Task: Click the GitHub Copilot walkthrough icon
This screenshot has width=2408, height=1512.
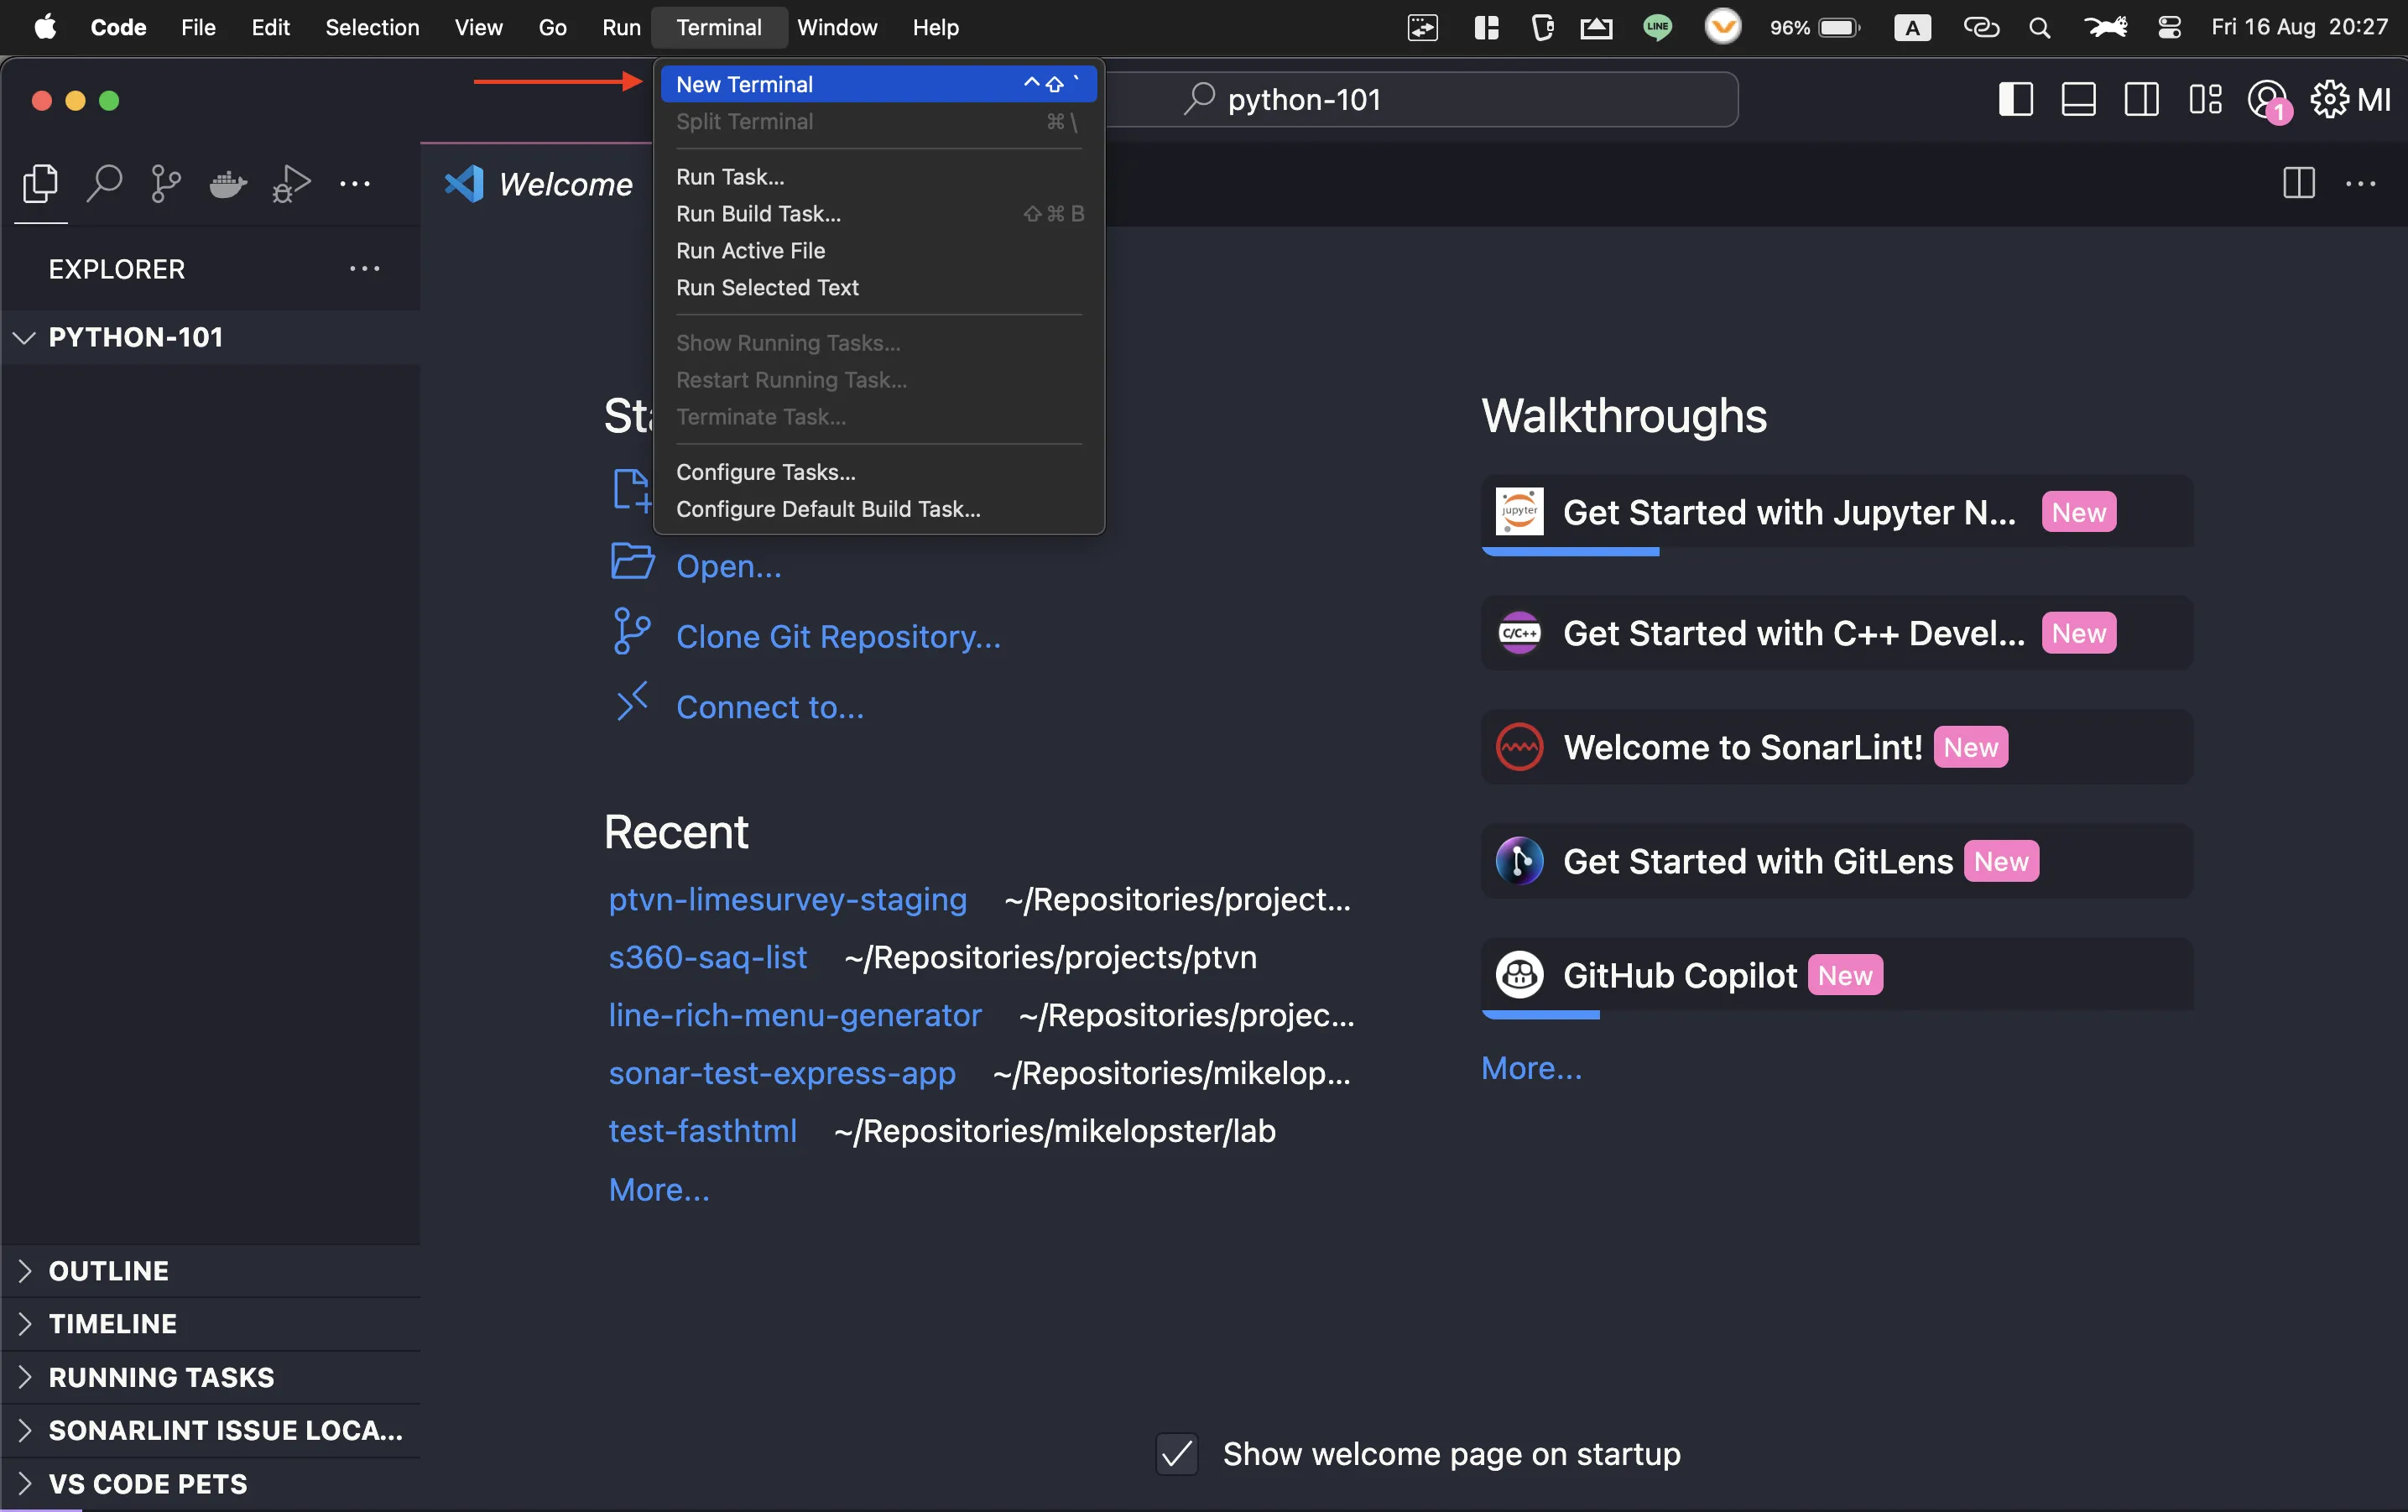Action: (x=1519, y=975)
